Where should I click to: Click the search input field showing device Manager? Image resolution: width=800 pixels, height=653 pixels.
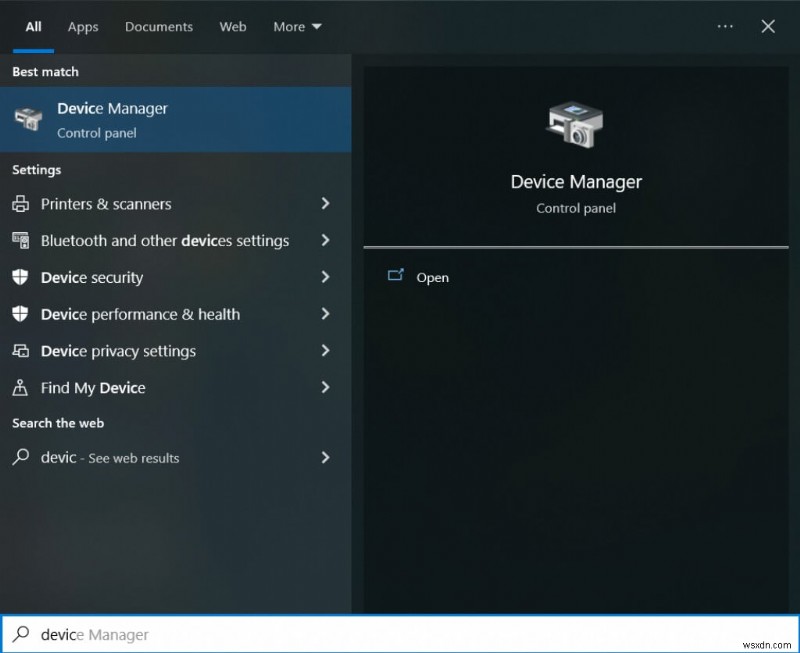(400, 634)
